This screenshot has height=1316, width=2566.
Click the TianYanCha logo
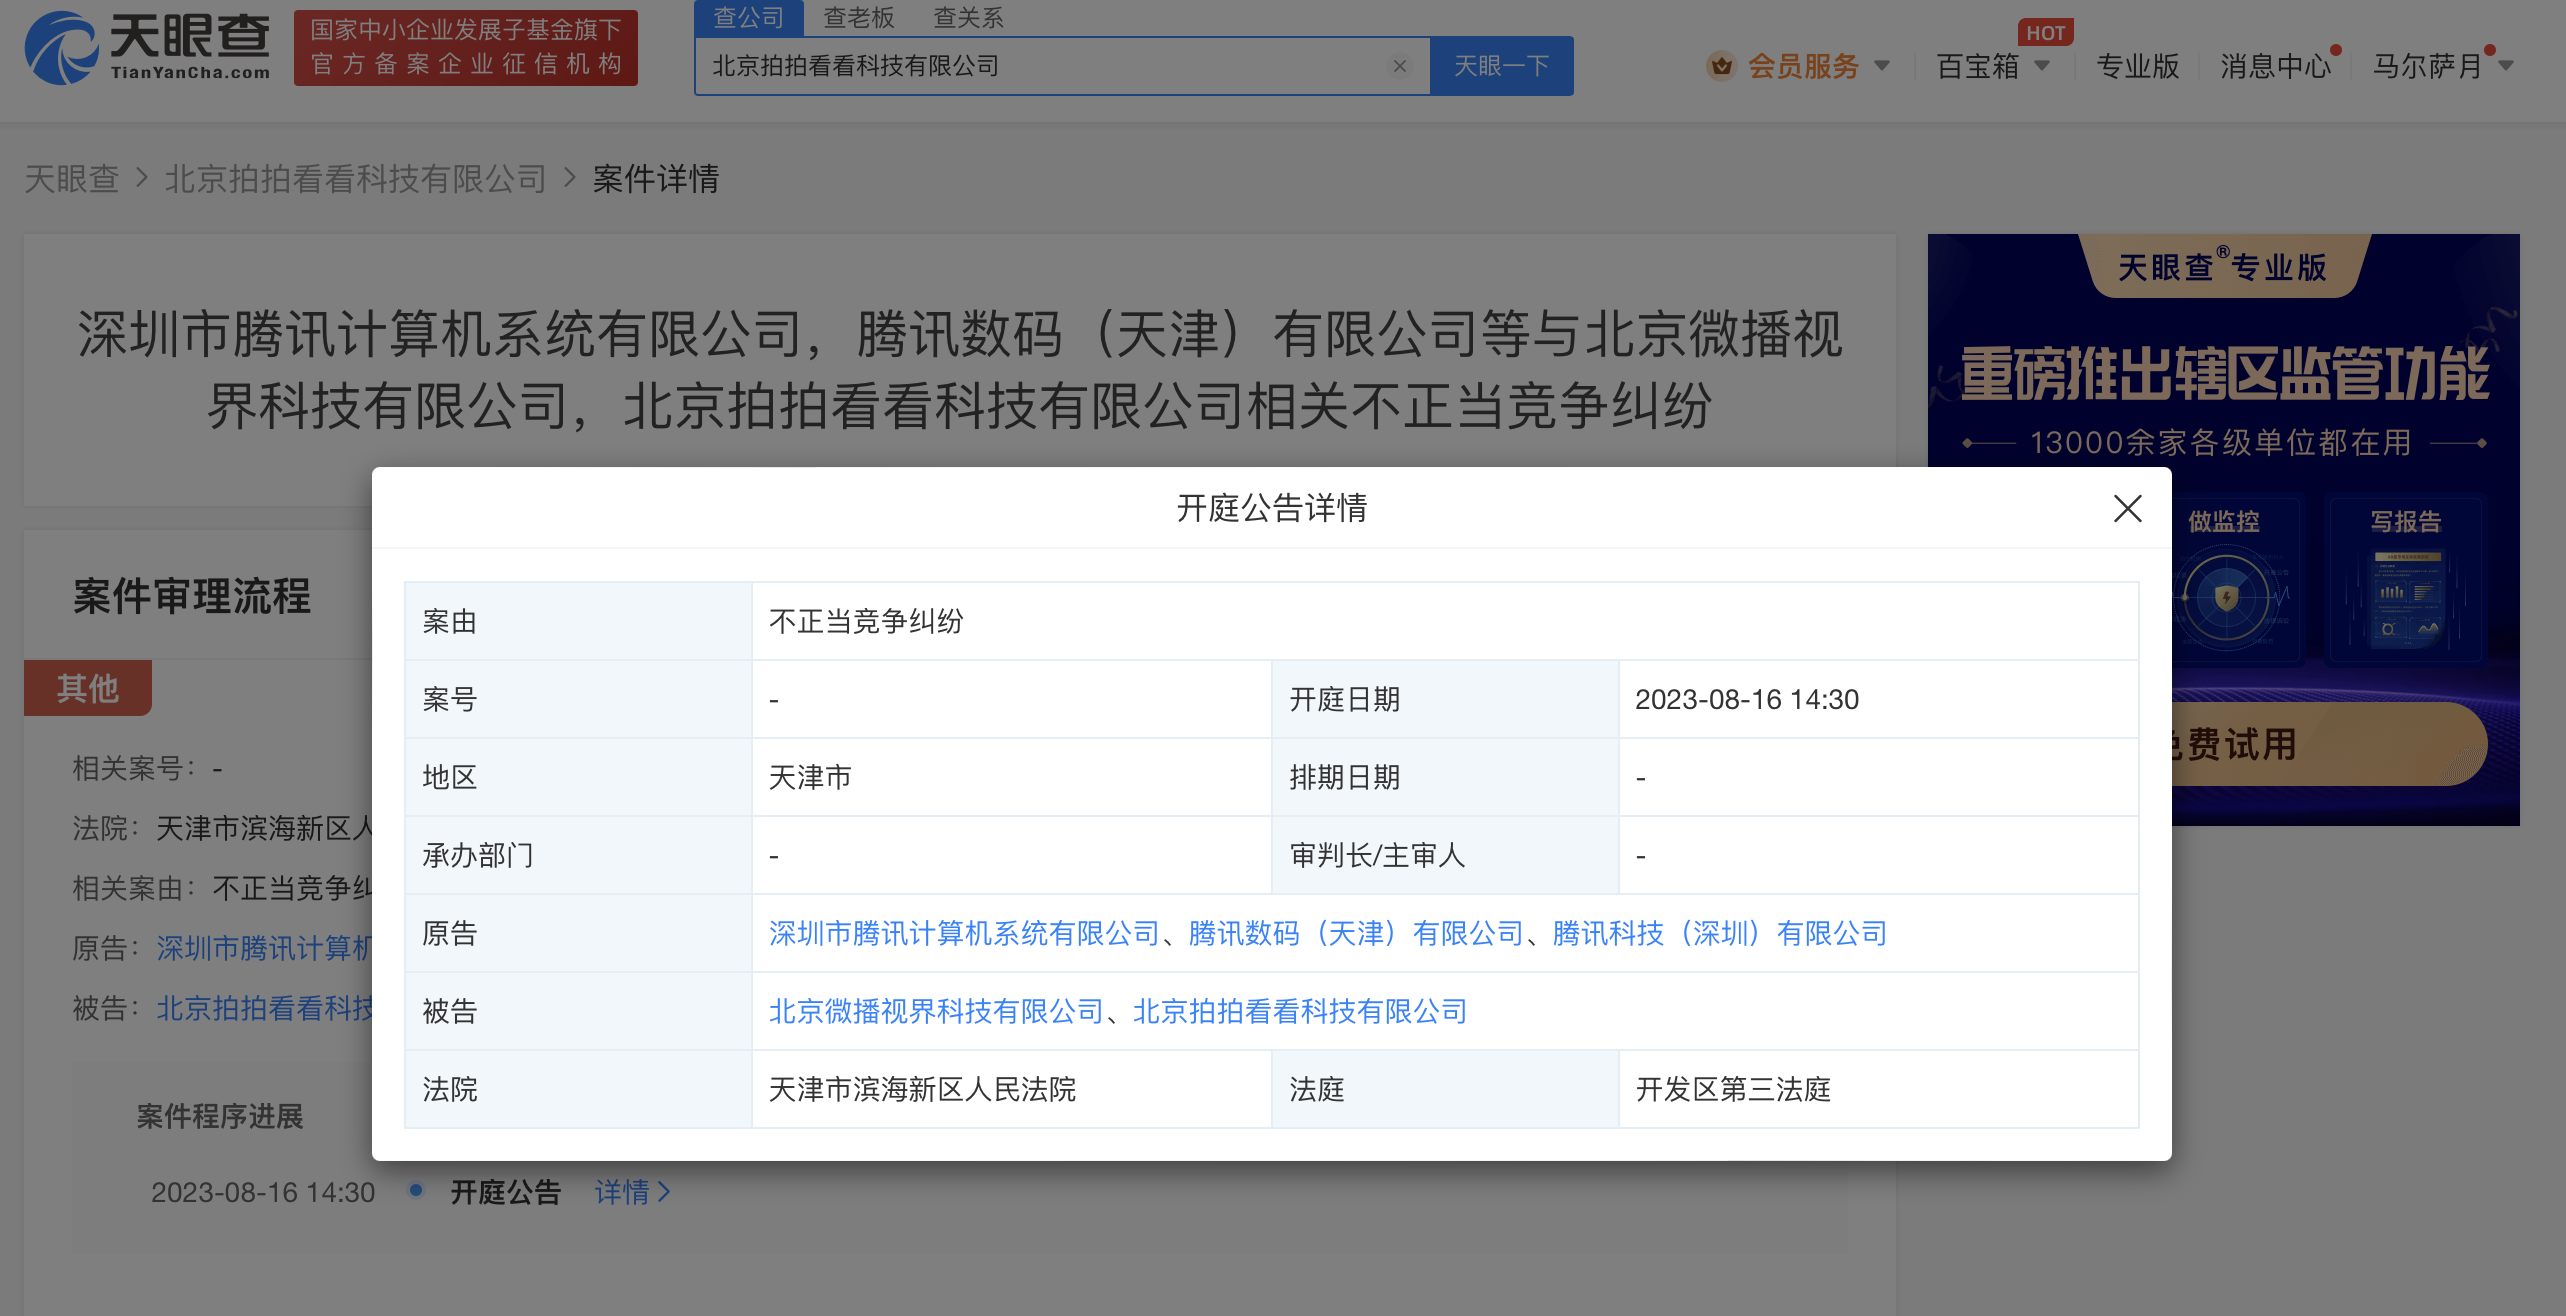coord(148,47)
